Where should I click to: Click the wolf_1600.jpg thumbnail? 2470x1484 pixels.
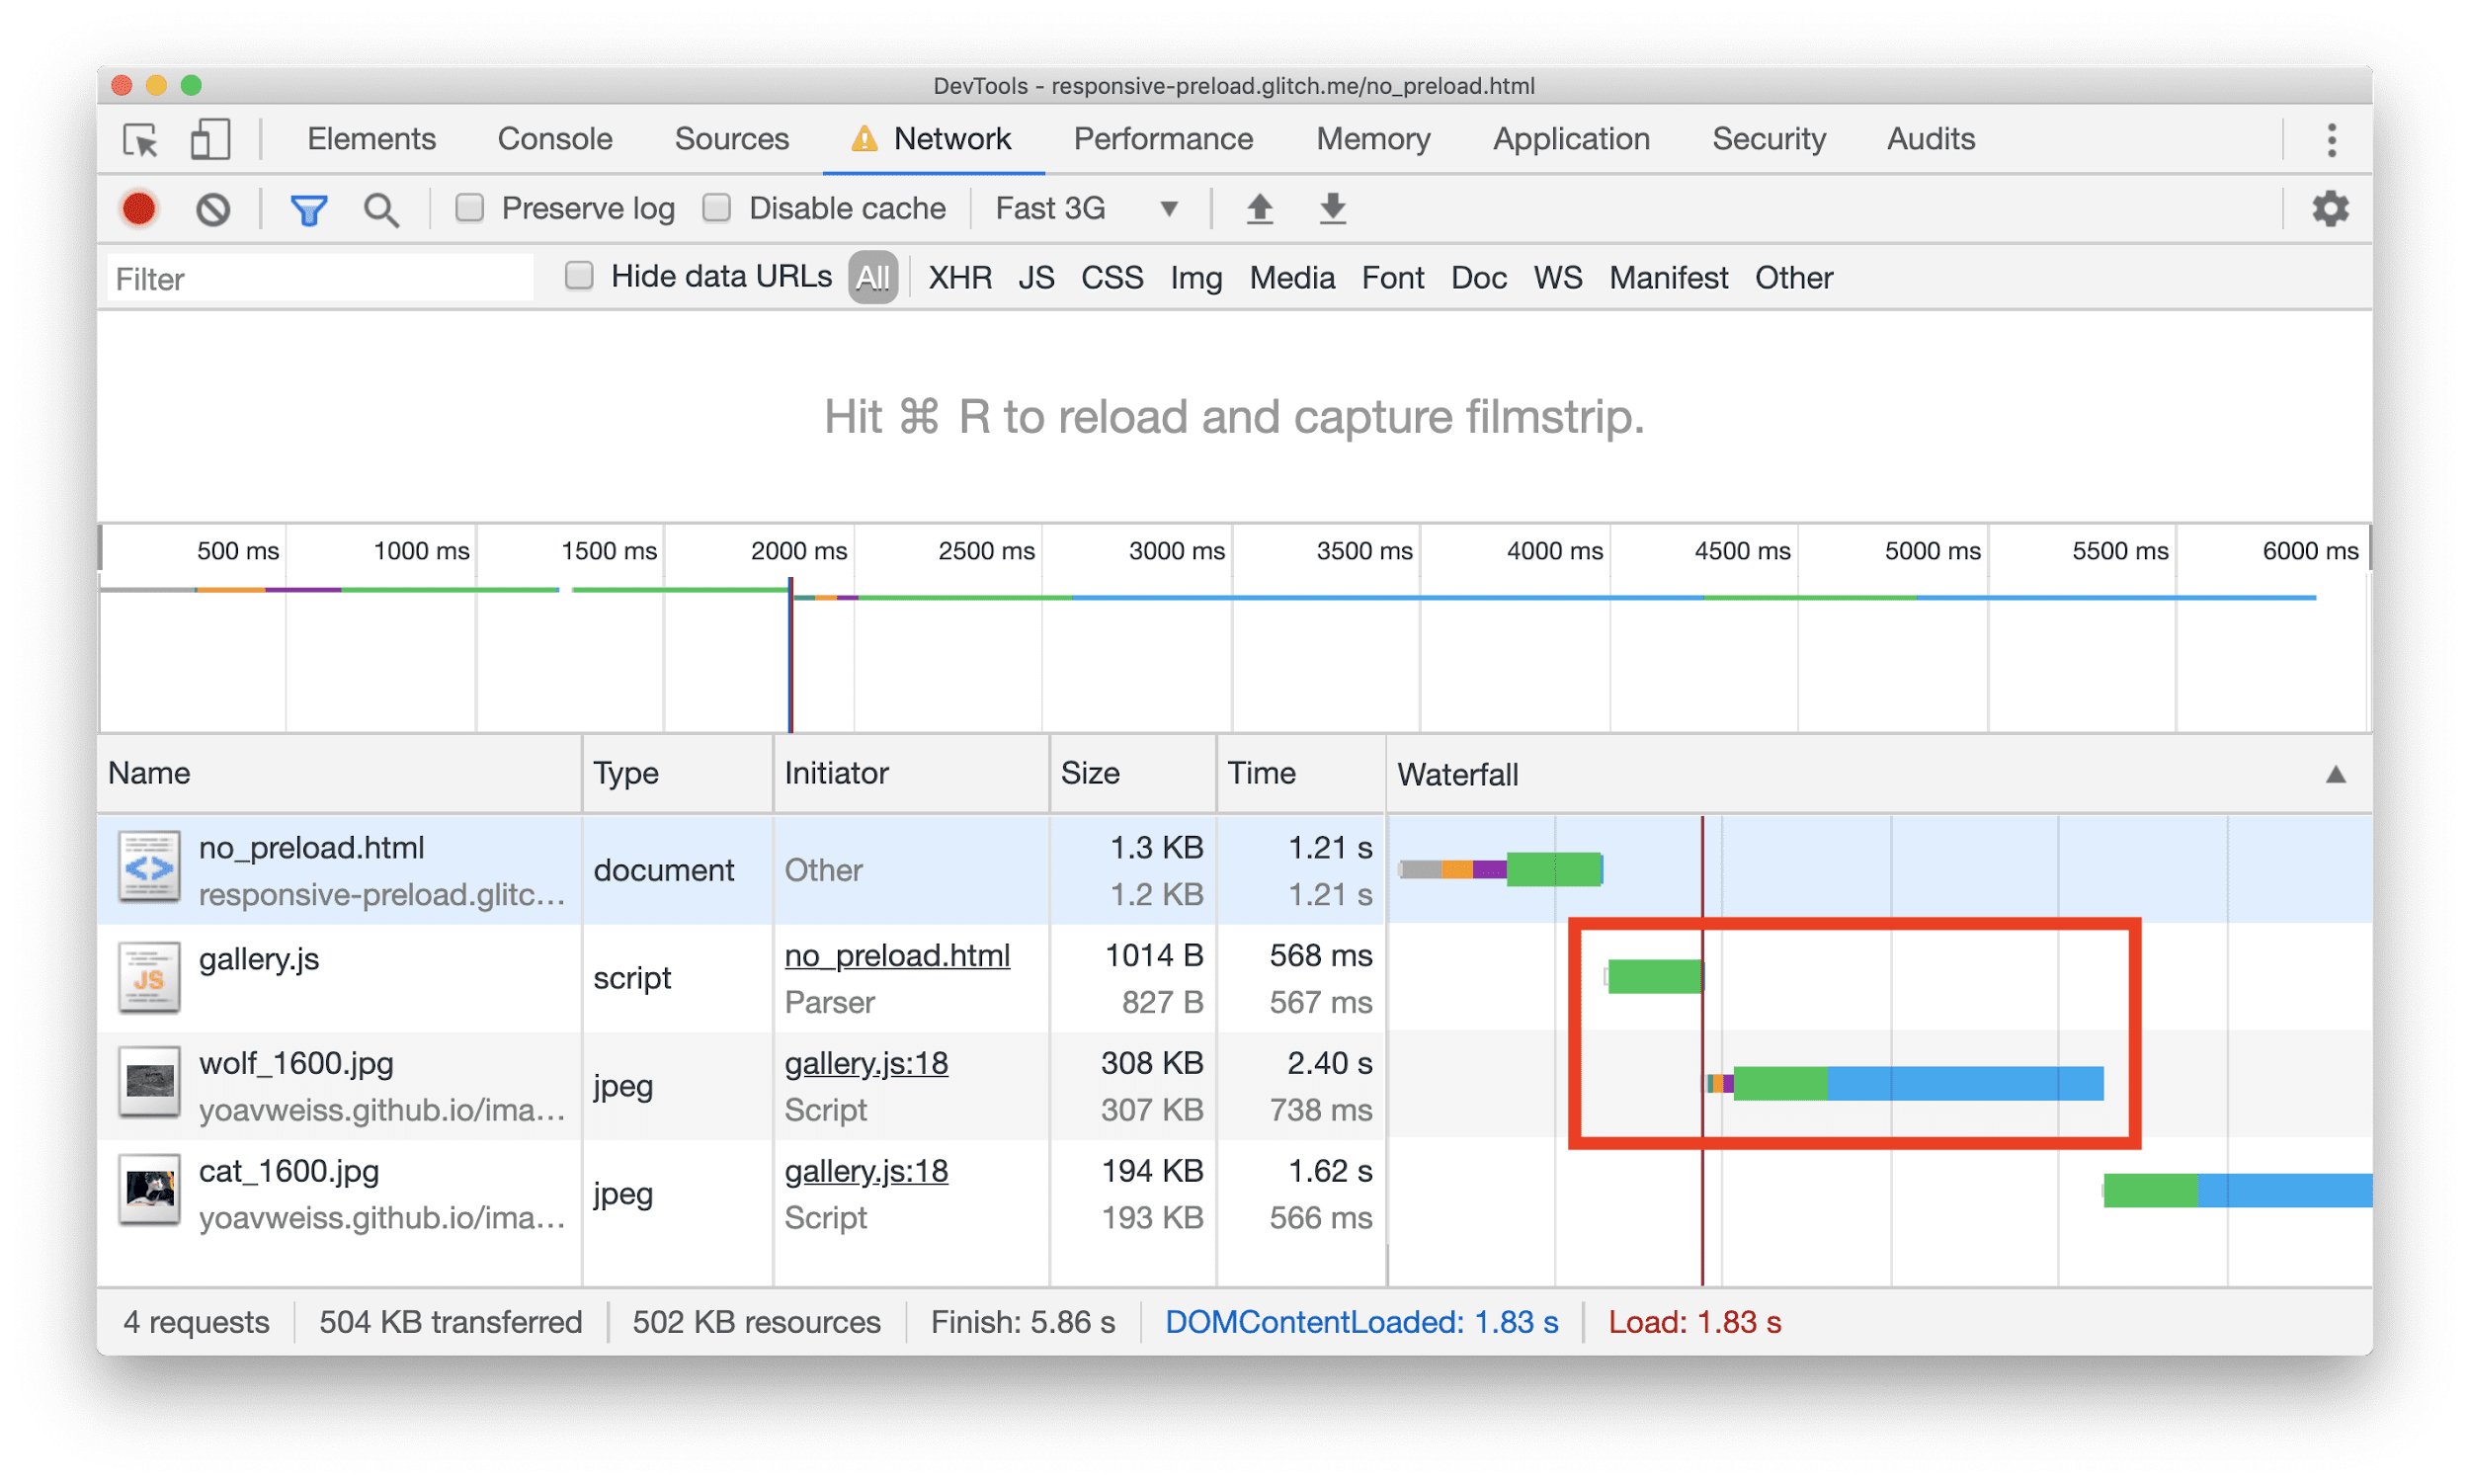(x=150, y=1084)
